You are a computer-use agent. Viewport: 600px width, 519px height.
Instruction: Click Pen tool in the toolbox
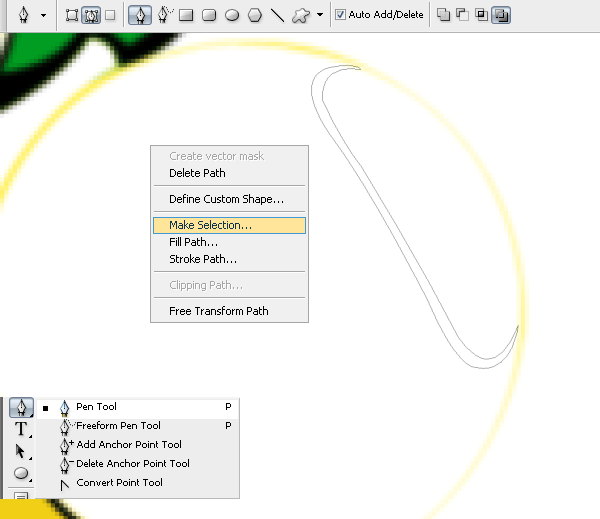(x=21, y=407)
